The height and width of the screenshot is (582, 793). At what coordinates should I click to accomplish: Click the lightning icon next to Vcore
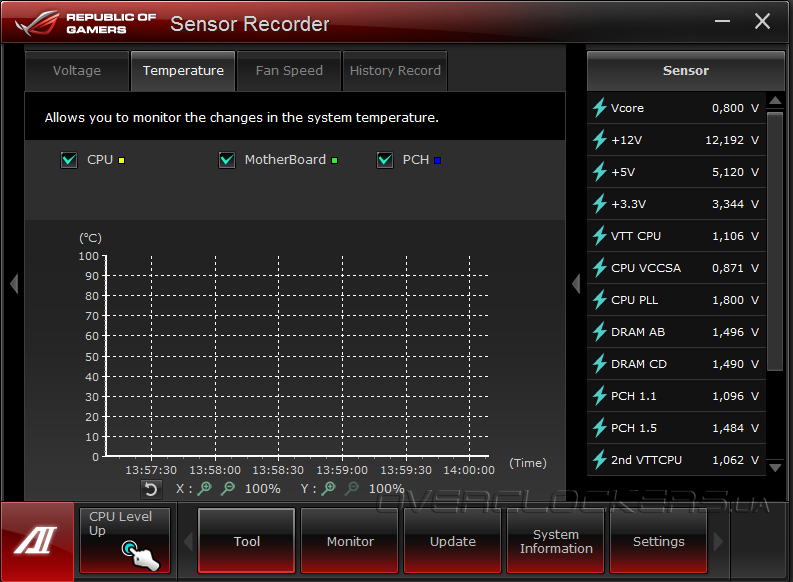pos(600,107)
